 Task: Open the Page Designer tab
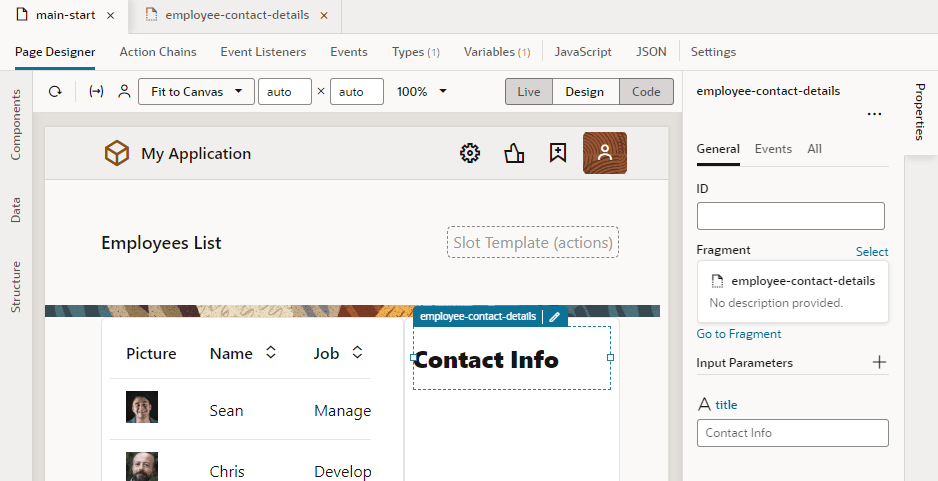tap(55, 52)
